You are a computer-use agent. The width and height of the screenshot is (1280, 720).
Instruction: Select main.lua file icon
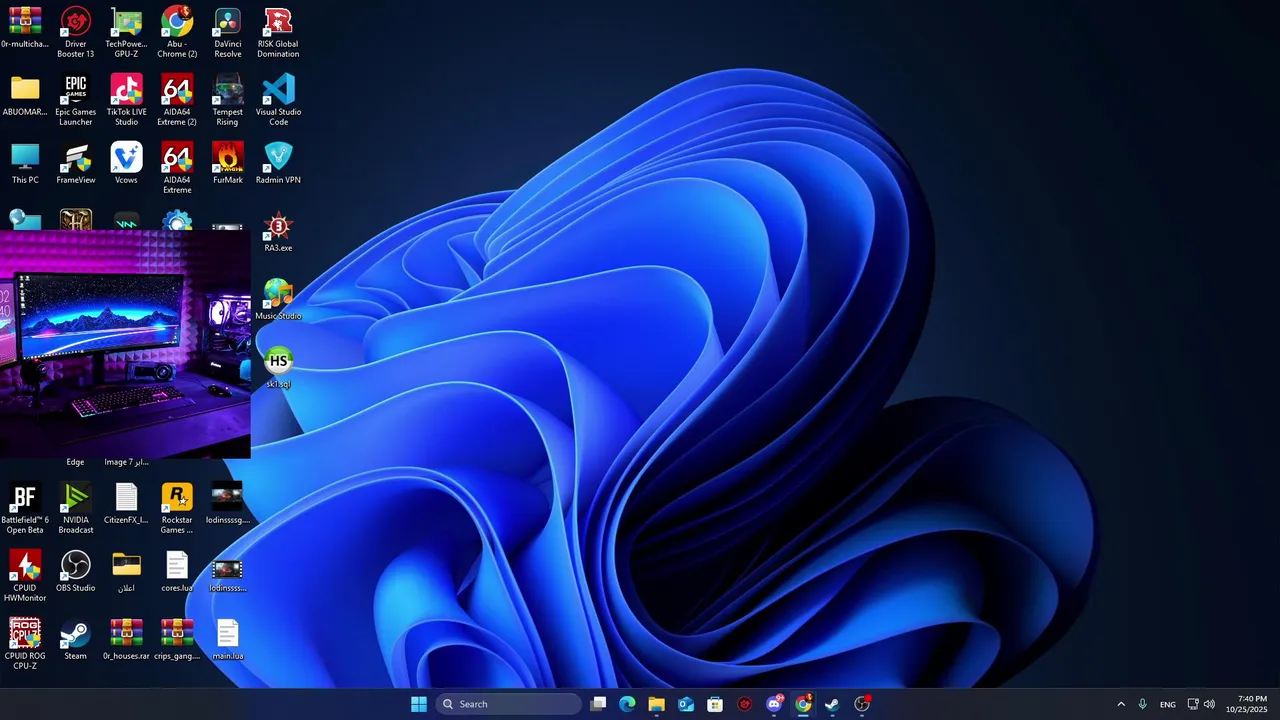(x=228, y=641)
